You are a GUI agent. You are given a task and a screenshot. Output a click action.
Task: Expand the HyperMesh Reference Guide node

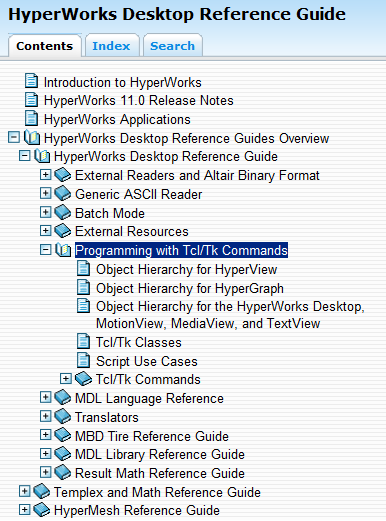[24, 509]
